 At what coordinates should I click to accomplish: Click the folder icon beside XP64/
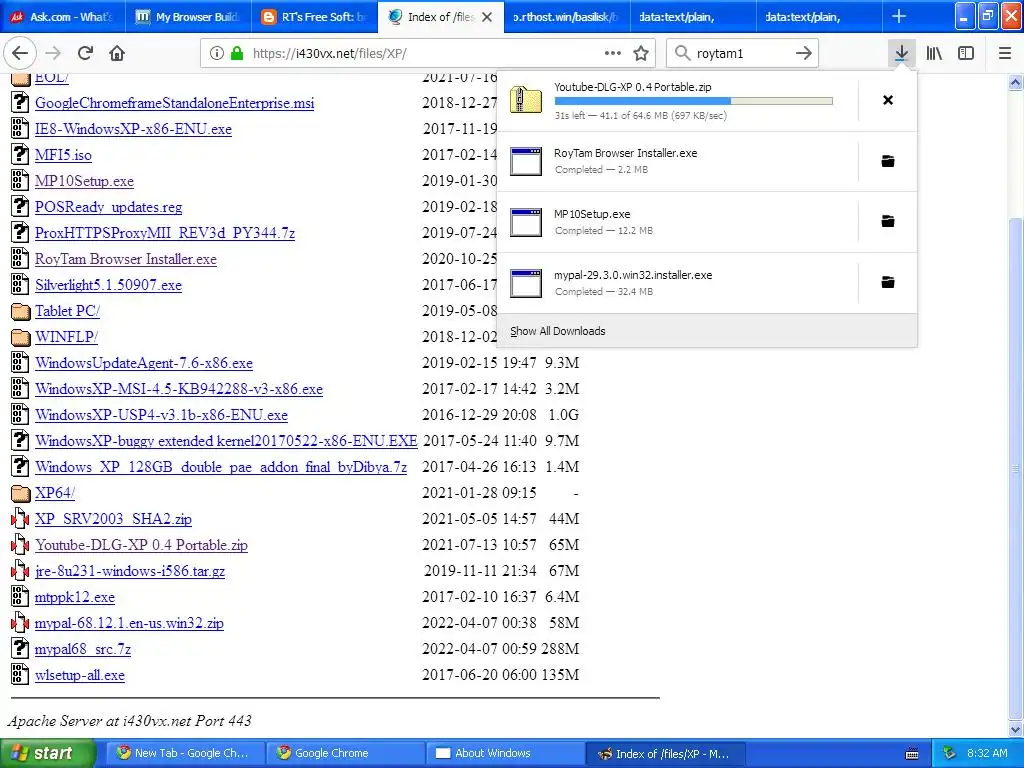20,493
